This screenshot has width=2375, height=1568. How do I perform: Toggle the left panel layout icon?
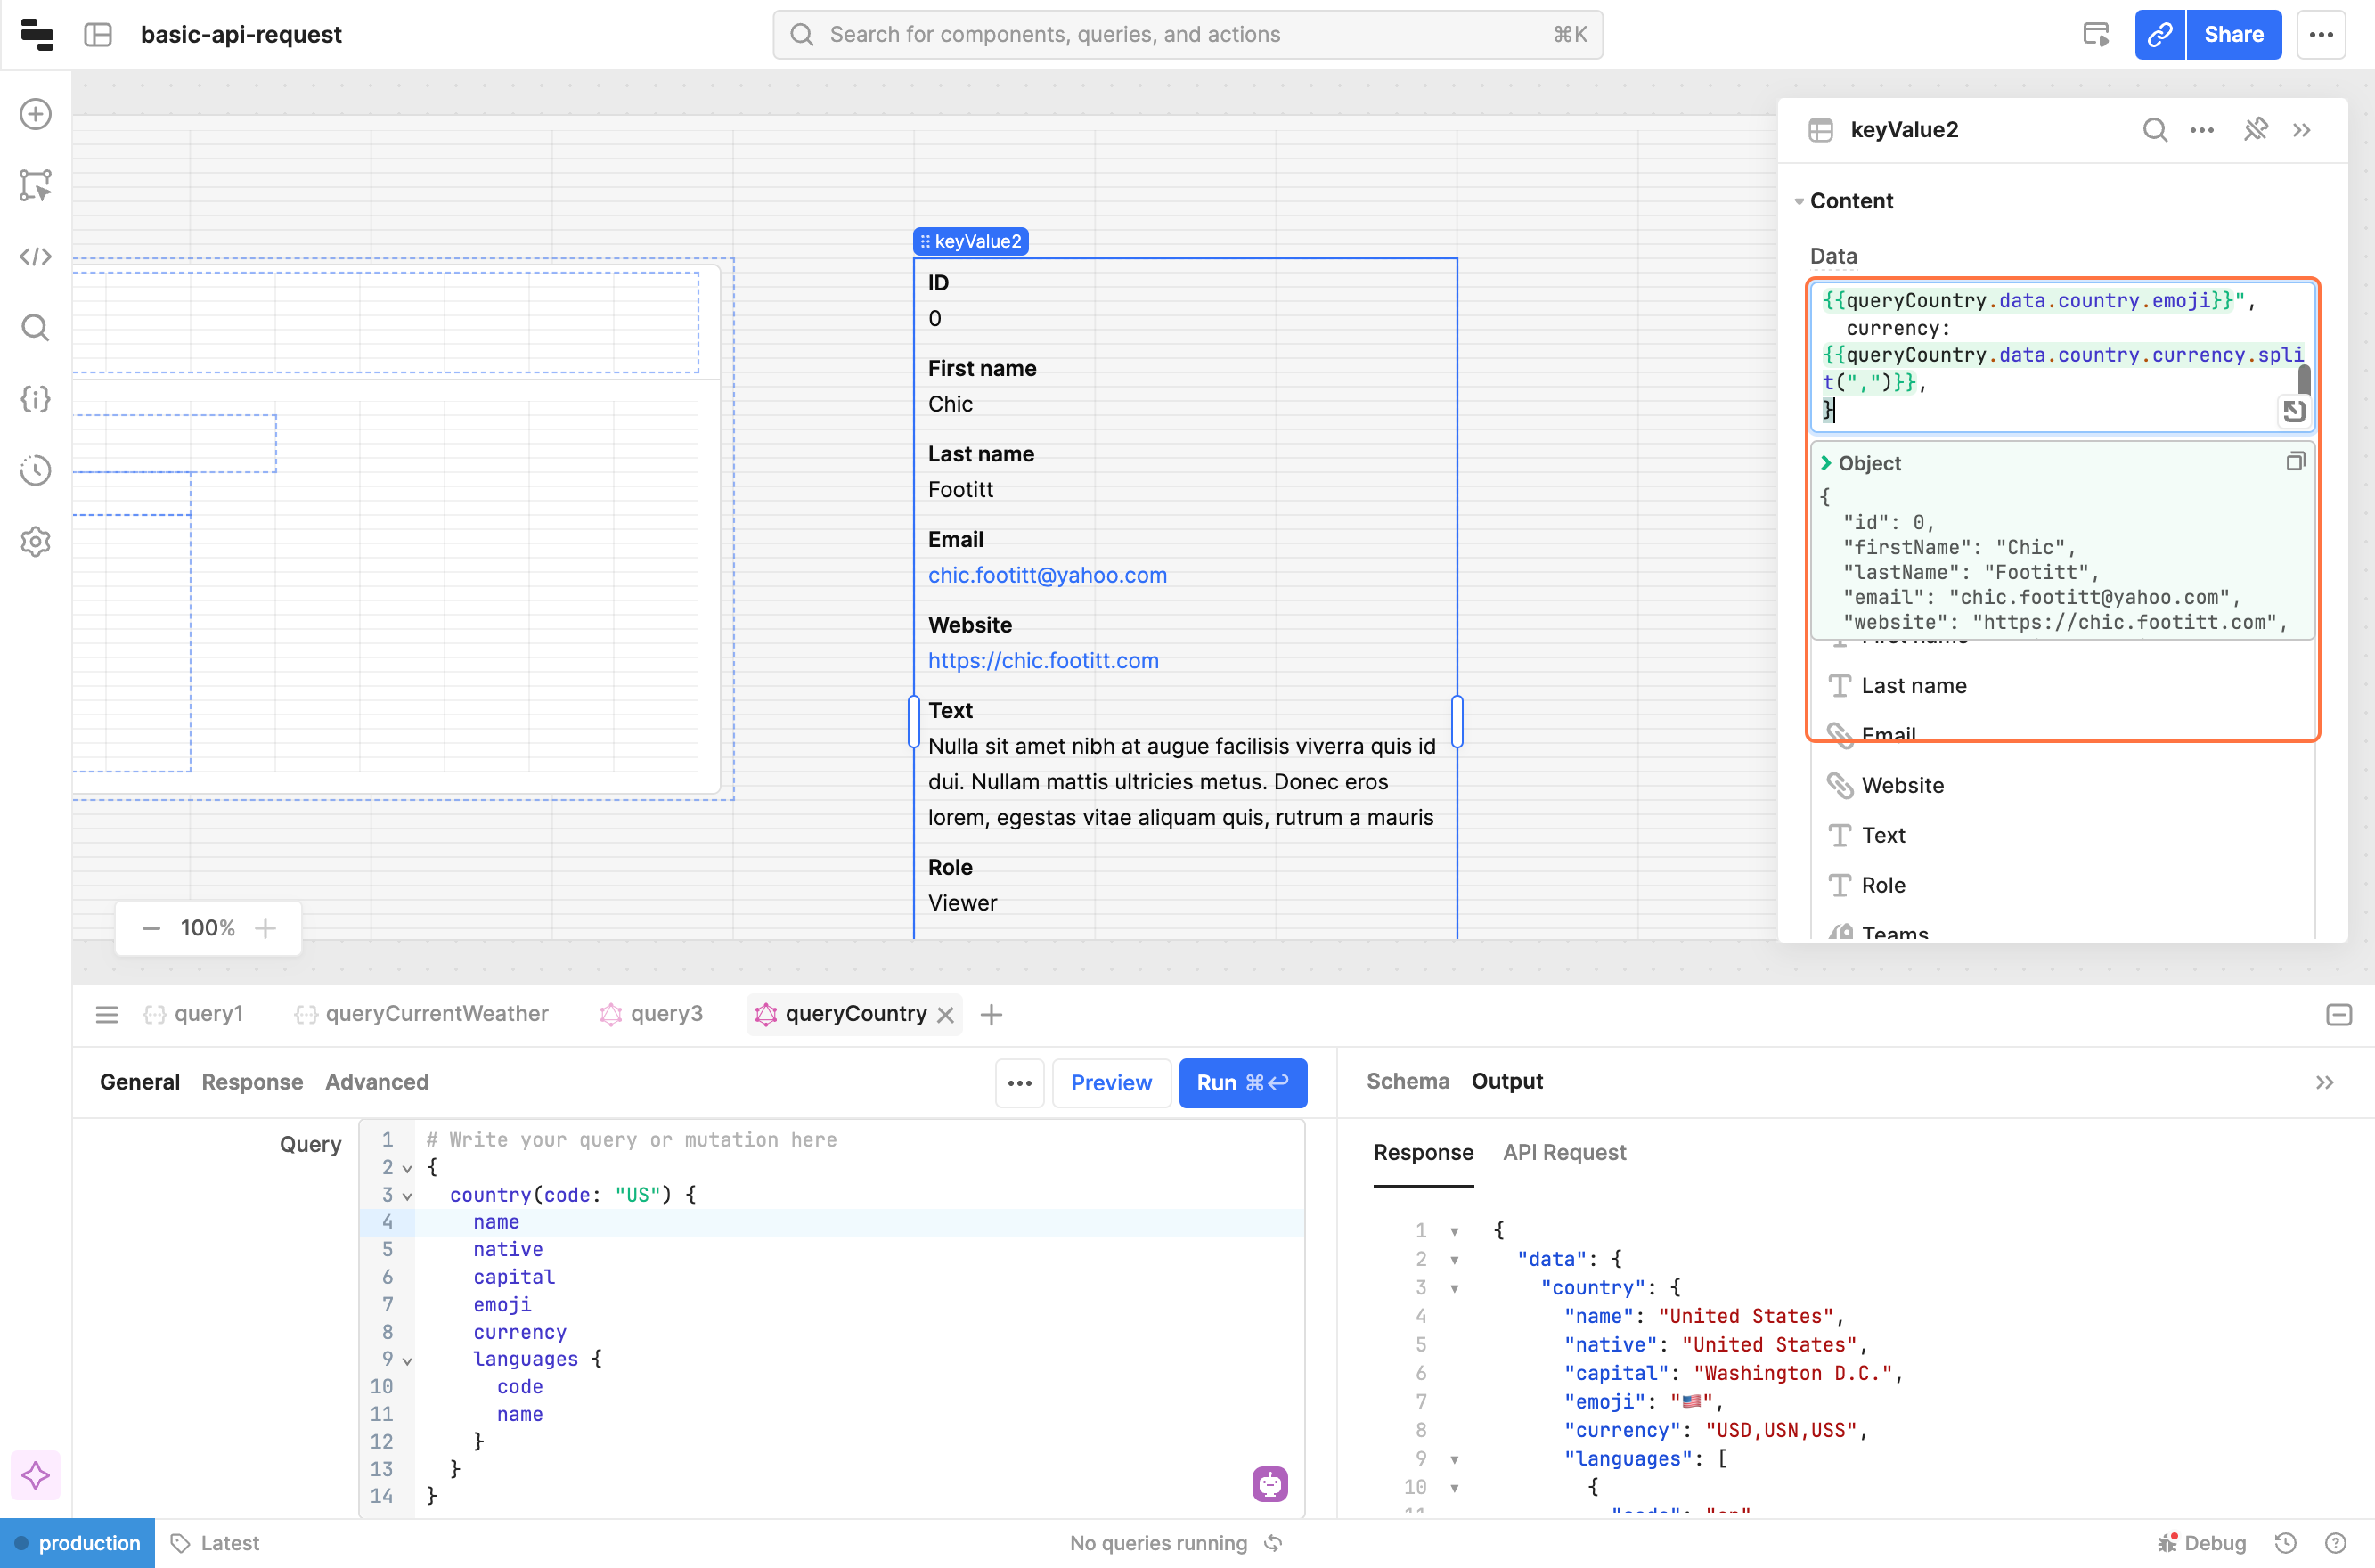click(98, 35)
